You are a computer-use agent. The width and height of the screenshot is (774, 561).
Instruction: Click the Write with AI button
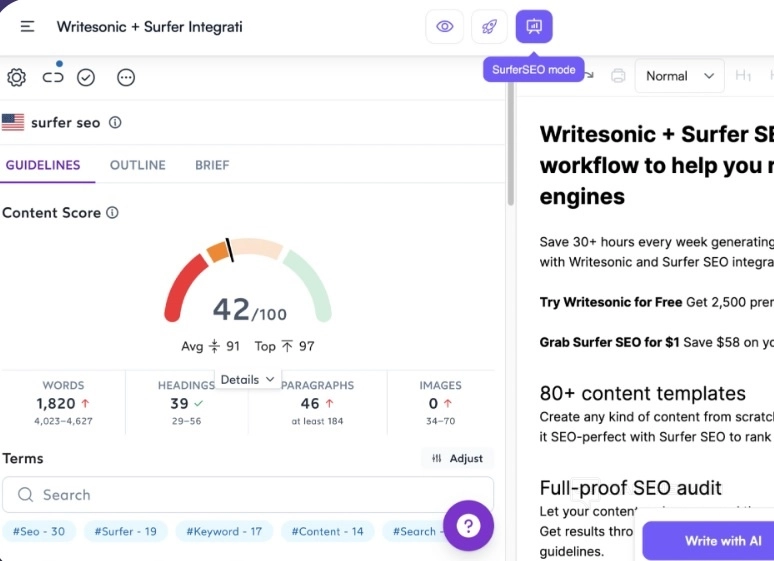(708, 540)
